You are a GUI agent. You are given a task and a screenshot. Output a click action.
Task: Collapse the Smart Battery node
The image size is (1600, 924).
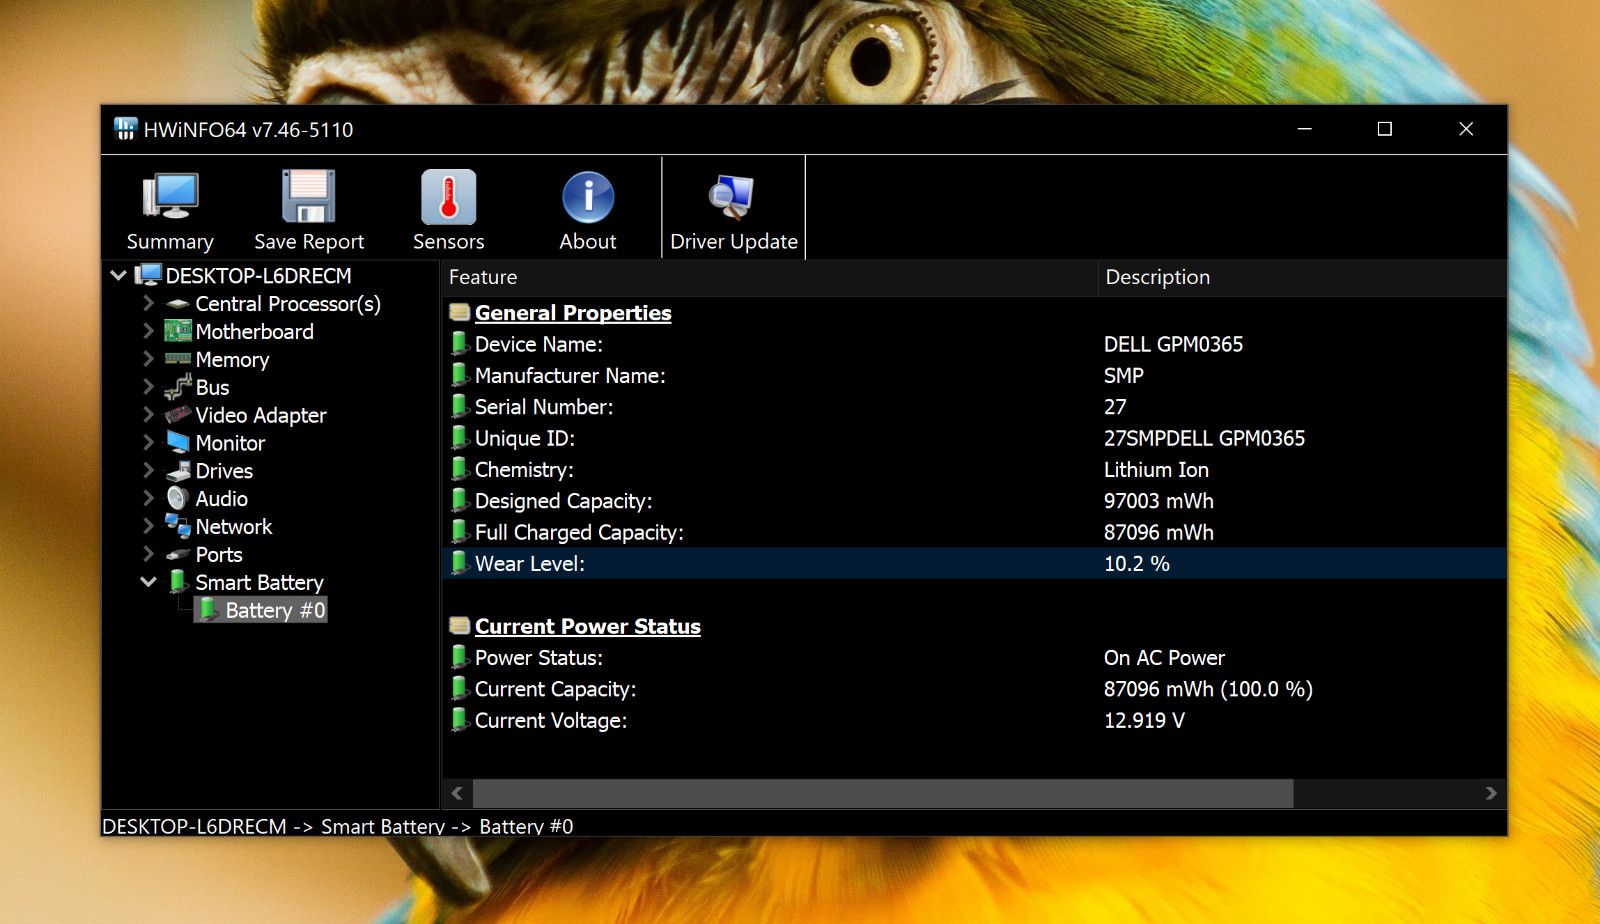coord(148,581)
